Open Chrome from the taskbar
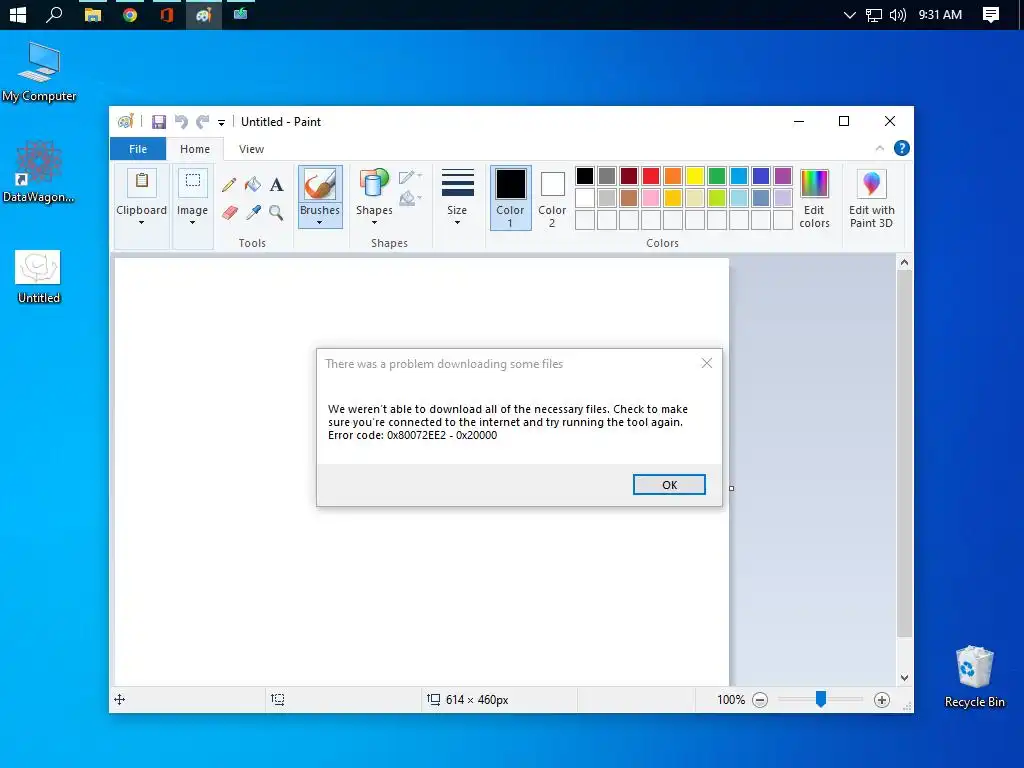This screenshot has height=768, width=1024. [130, 14]
